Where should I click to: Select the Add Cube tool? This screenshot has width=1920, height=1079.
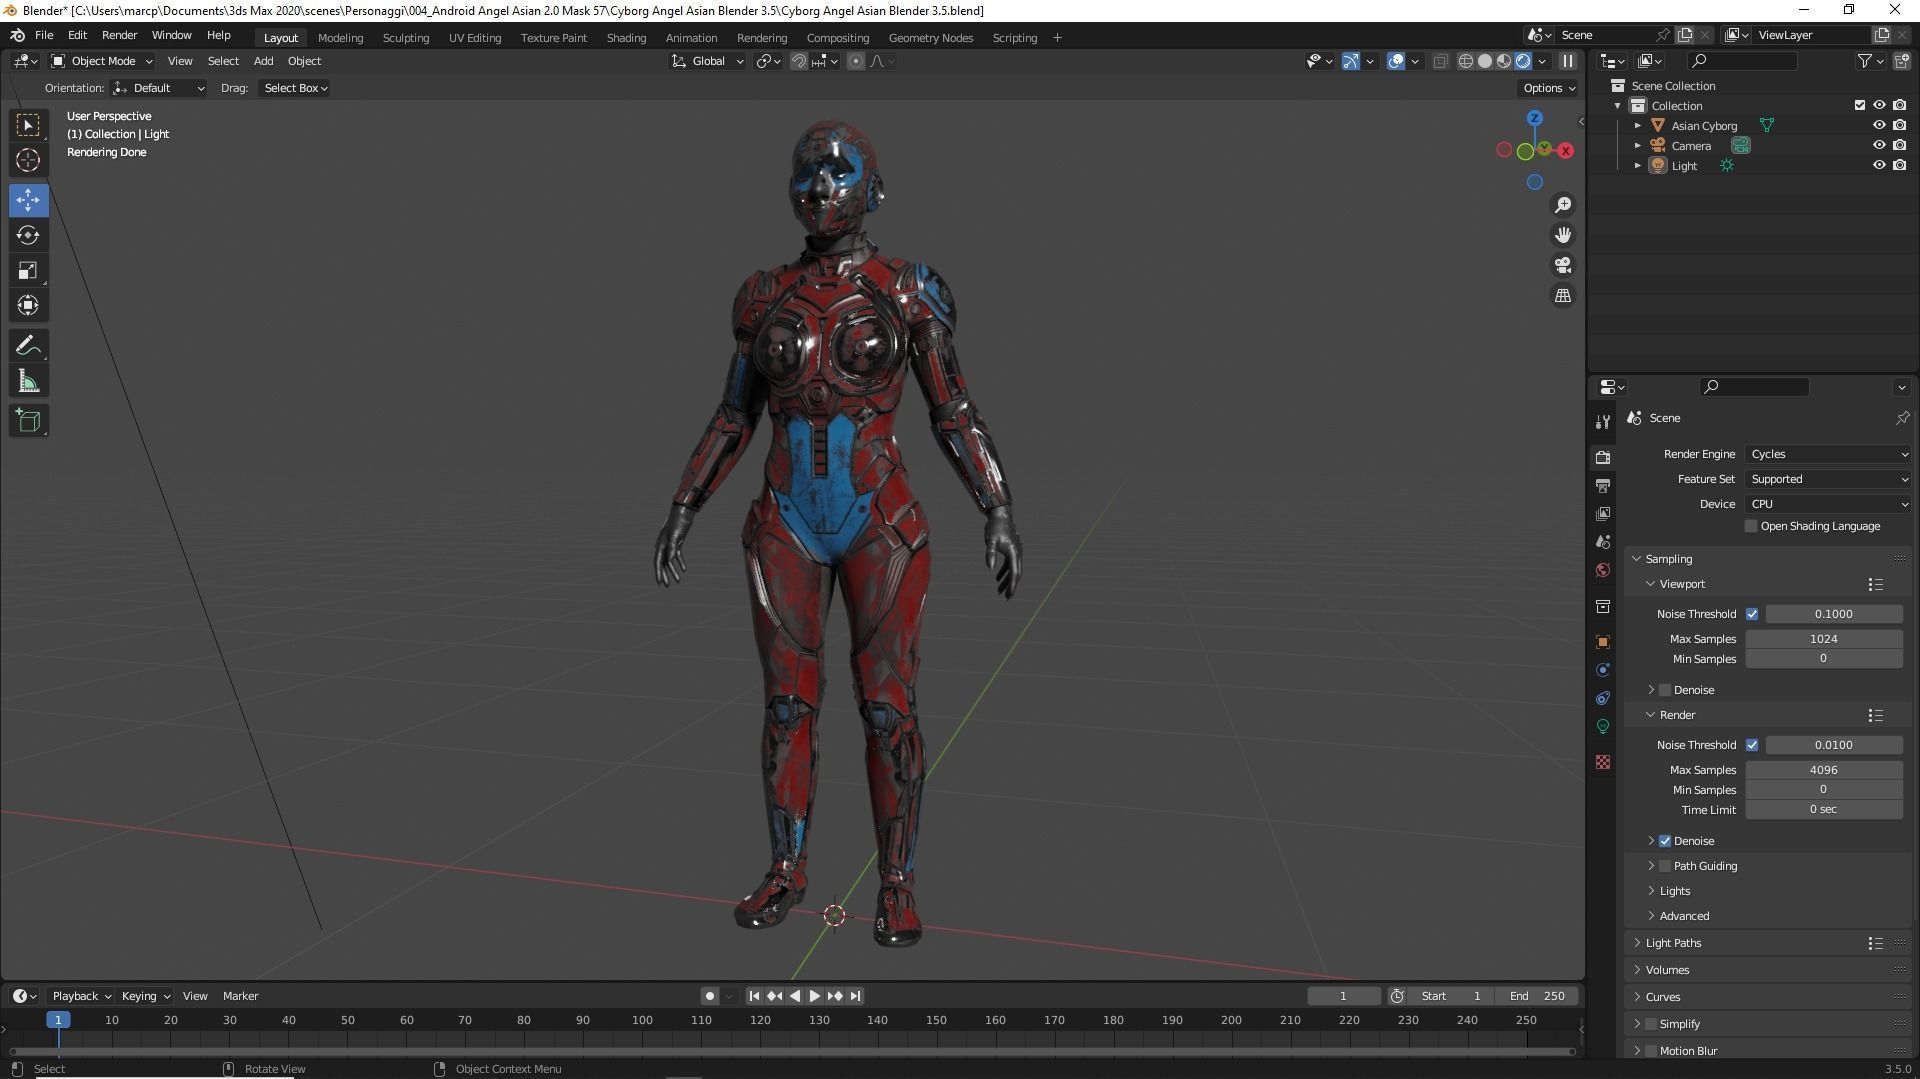[x=28, y=421]
